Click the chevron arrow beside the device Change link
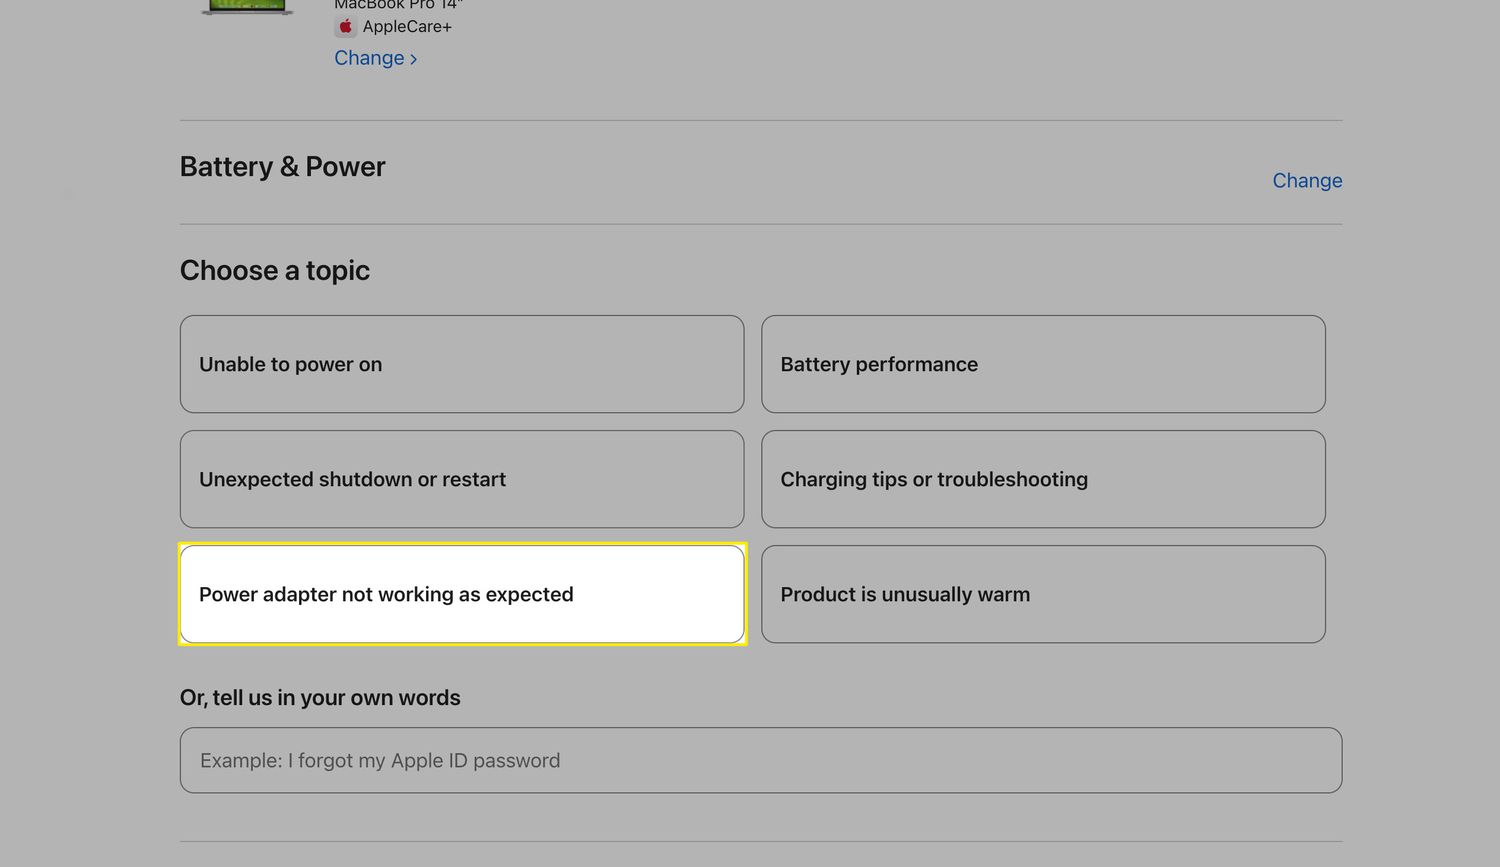1500x867 pixels. coord(414,59)
